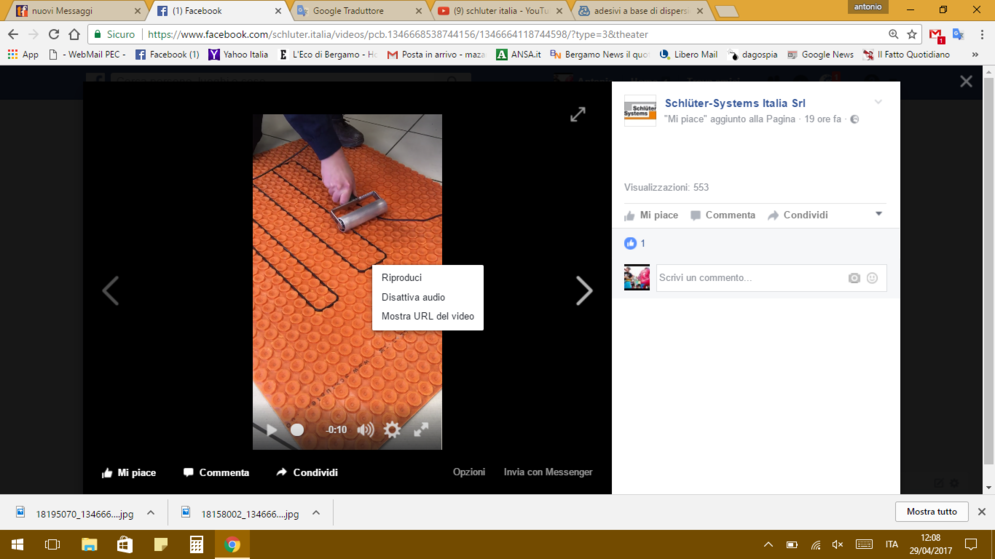This screenshot has width=995, height=559.
Task: Open the Windows Start menu
Action: [17, 544]
